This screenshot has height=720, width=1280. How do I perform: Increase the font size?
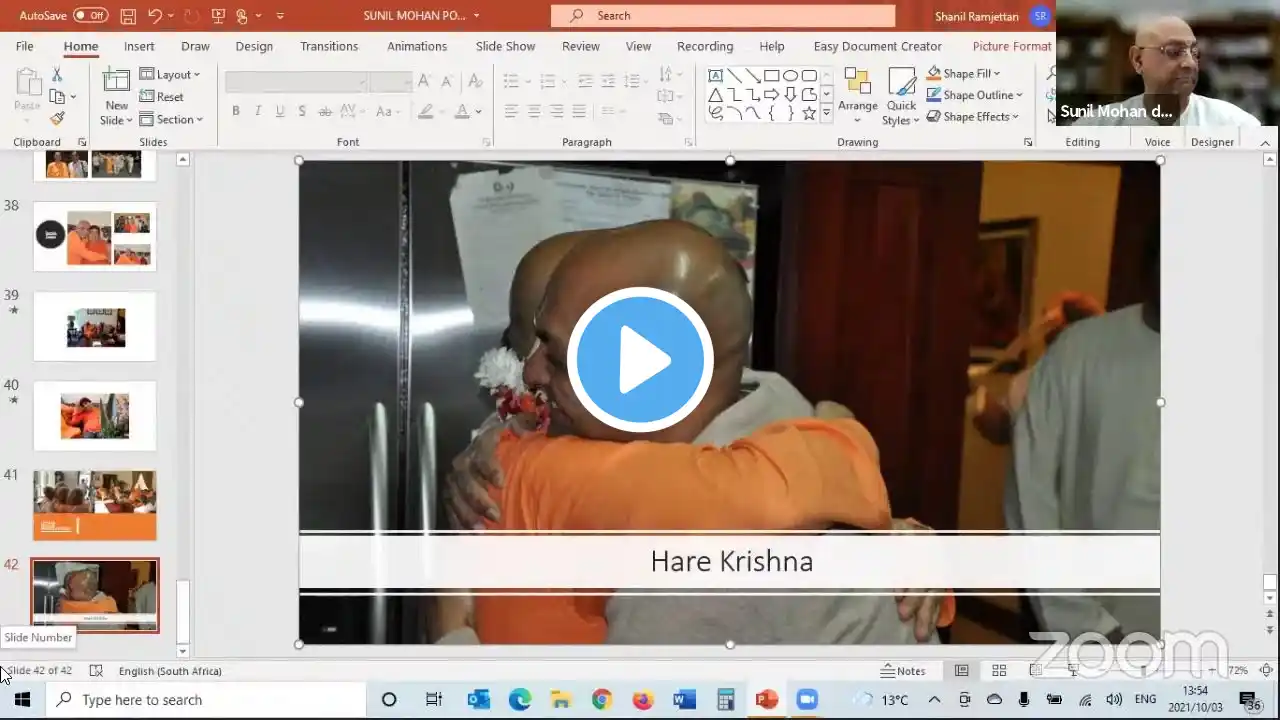coord(424,81)
